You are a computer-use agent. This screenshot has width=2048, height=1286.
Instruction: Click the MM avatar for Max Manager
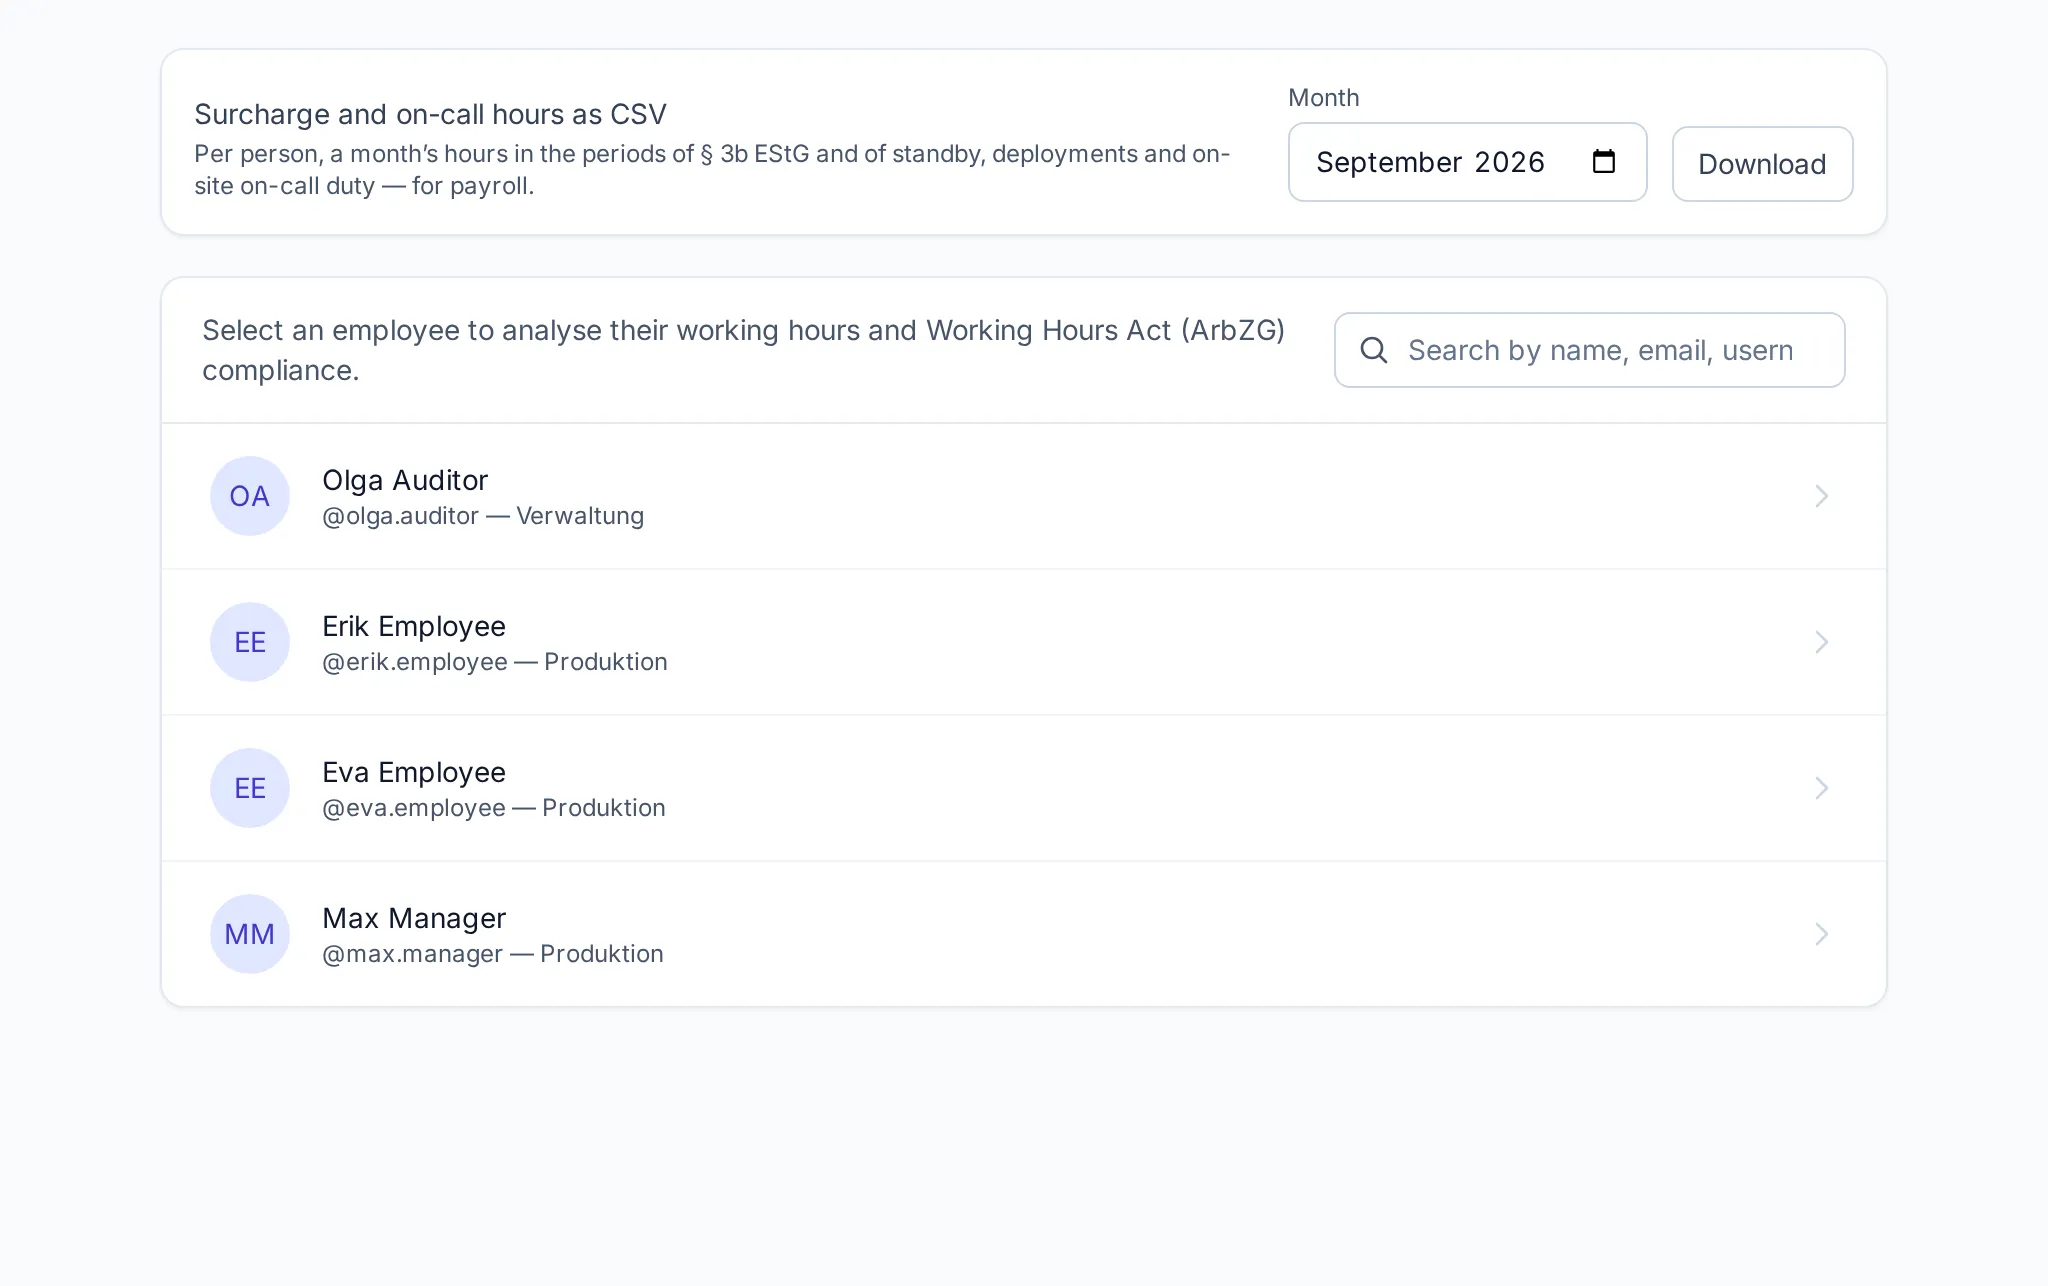click(x=250, y=934)
